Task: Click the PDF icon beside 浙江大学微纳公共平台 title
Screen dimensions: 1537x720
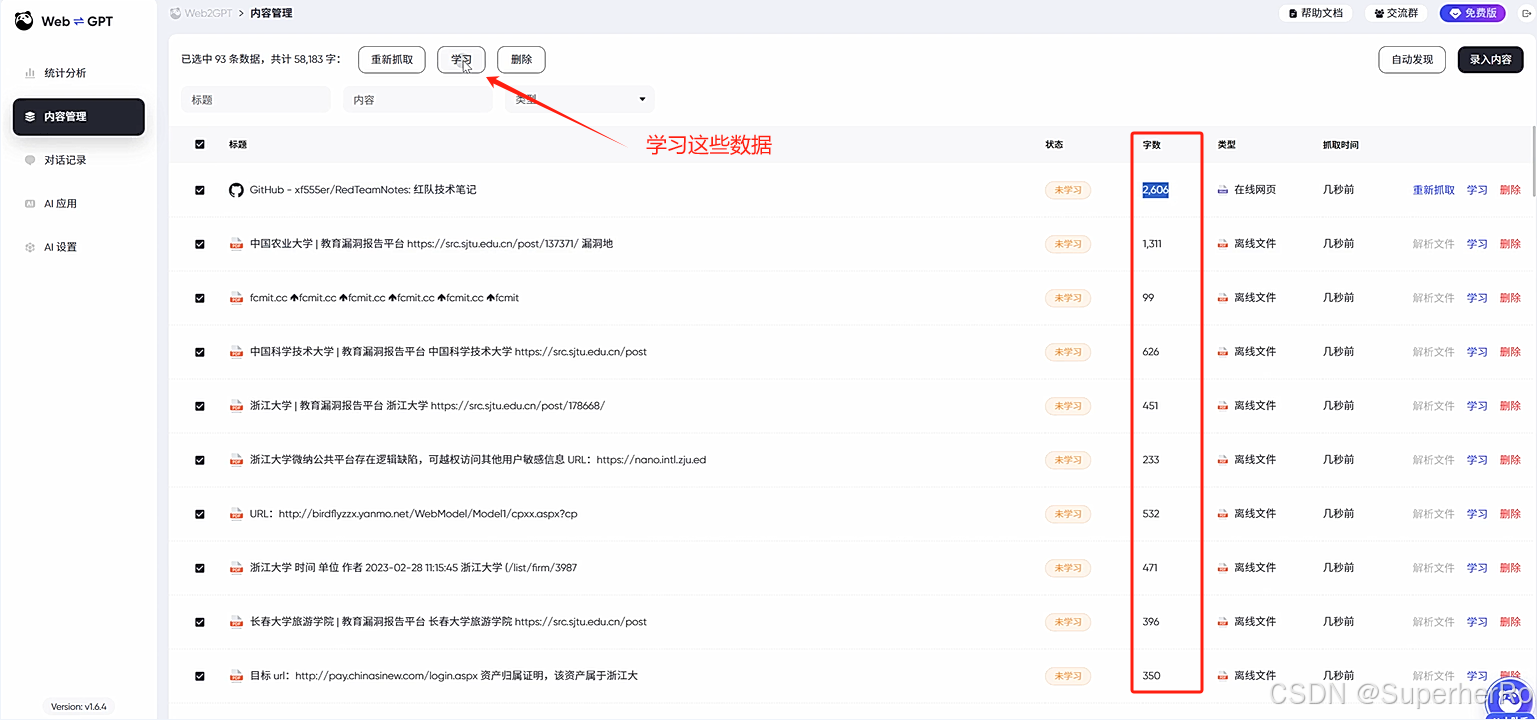Action: pos(236,460)
